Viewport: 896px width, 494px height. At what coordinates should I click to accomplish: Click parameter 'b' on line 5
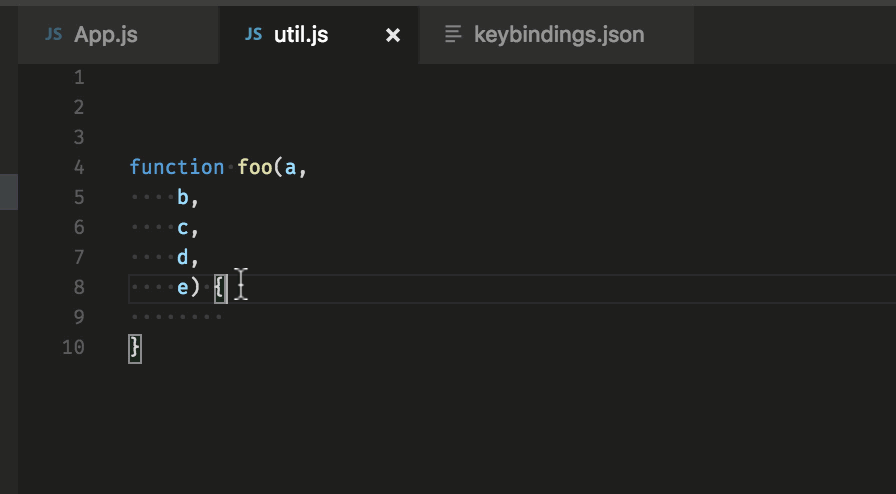tap(183, 197)
